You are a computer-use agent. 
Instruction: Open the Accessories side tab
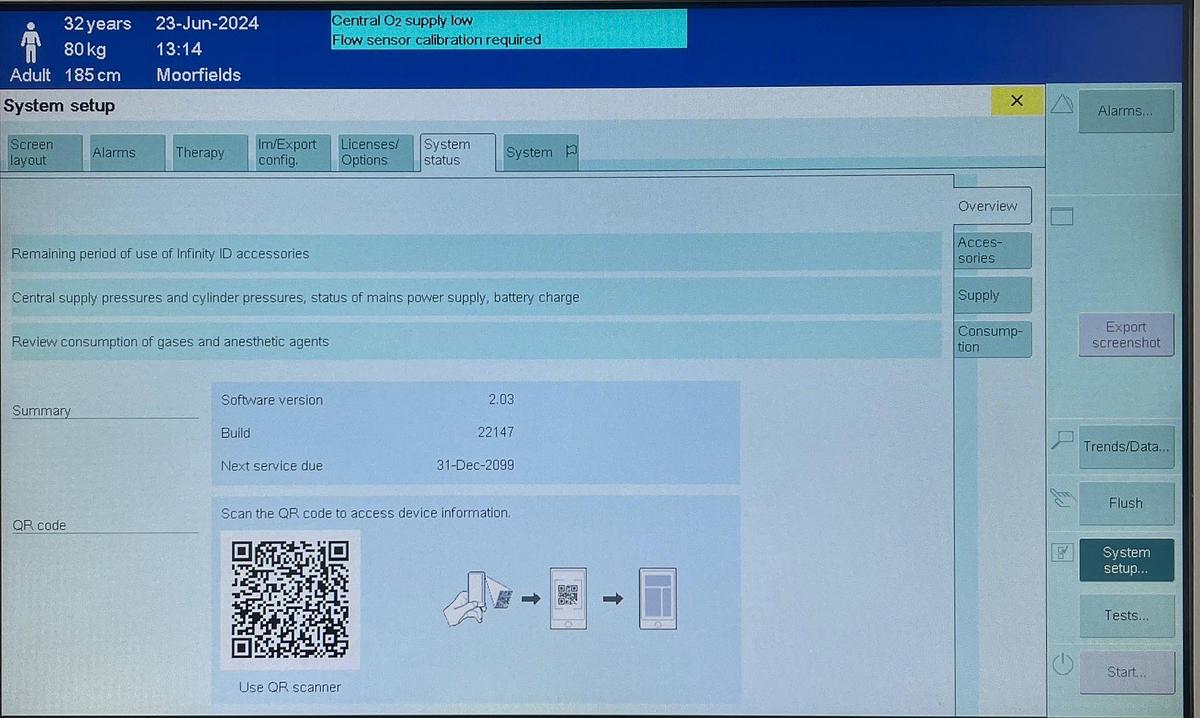pos(991,250)
